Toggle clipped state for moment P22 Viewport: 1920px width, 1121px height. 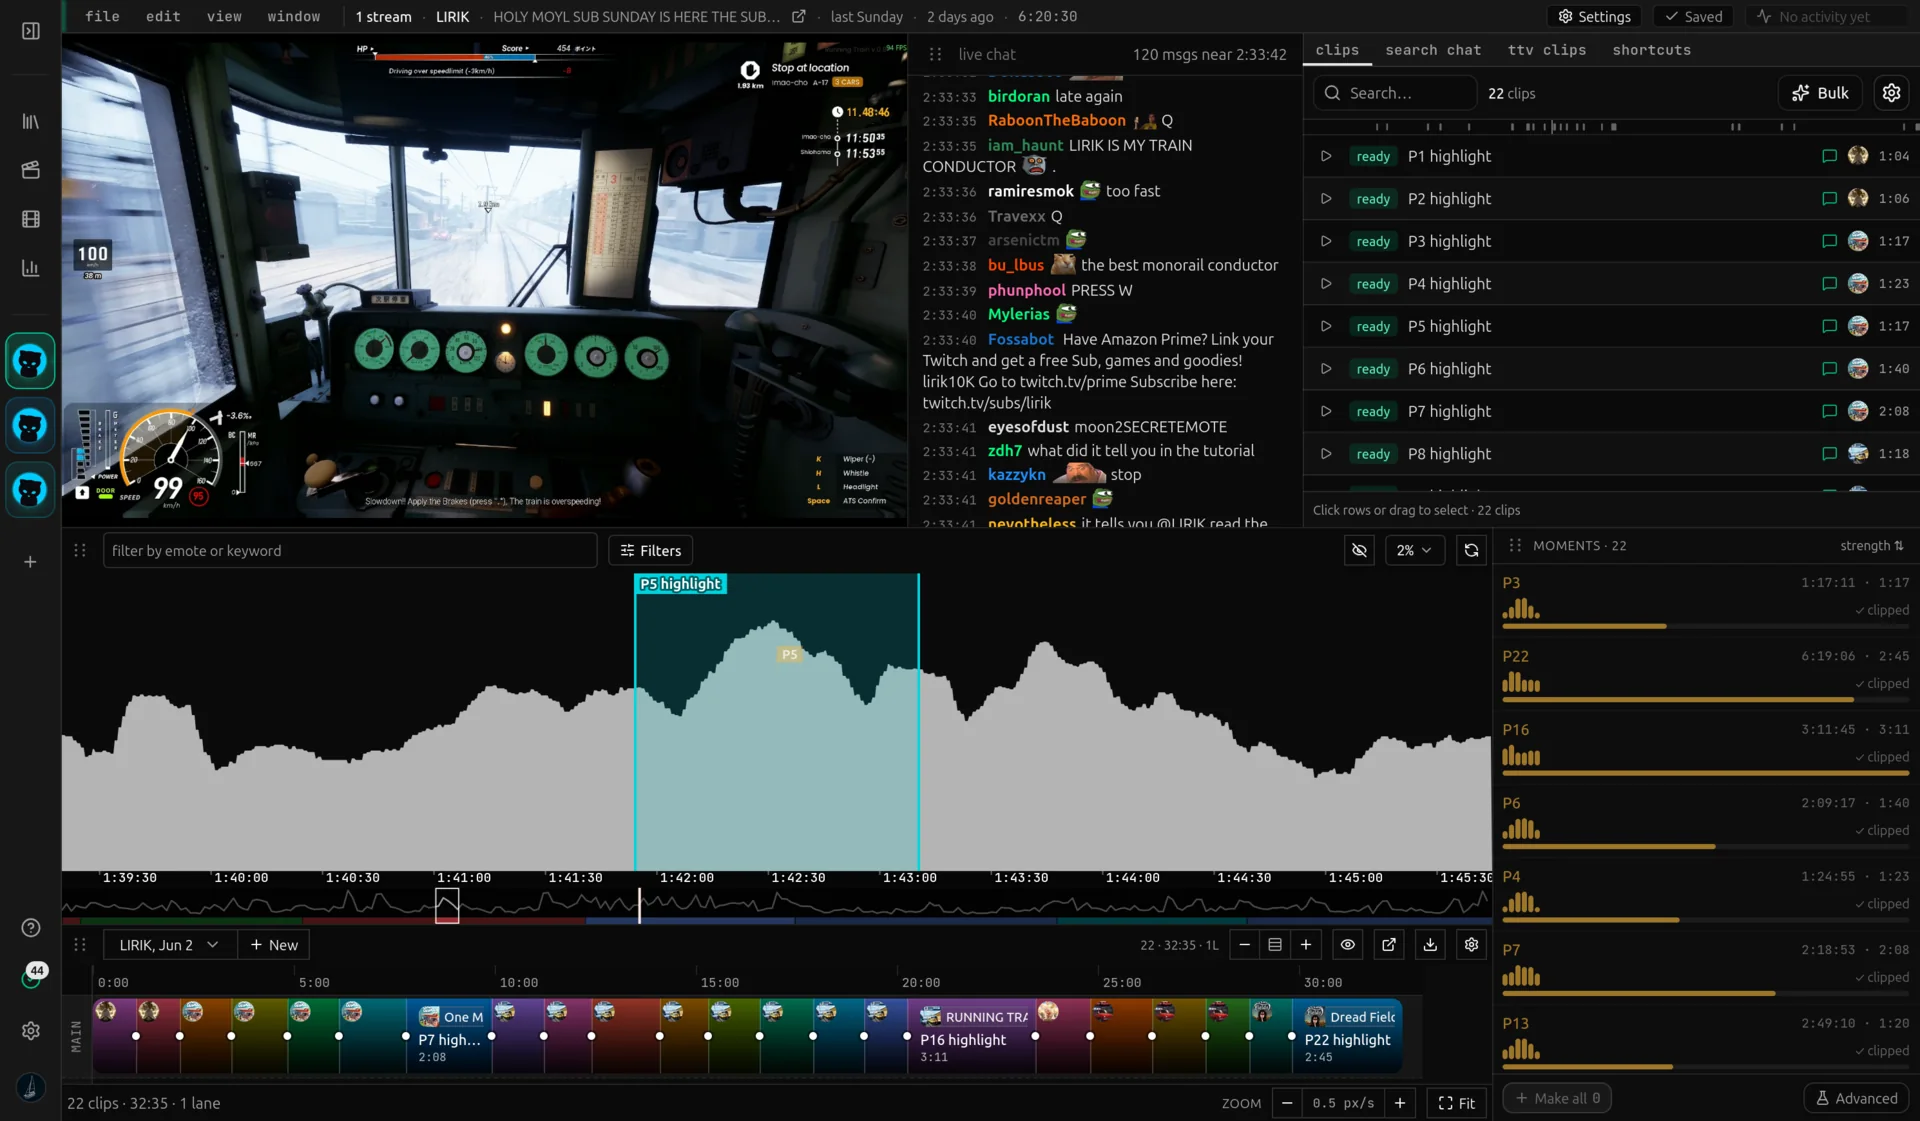coord(1882,684)
